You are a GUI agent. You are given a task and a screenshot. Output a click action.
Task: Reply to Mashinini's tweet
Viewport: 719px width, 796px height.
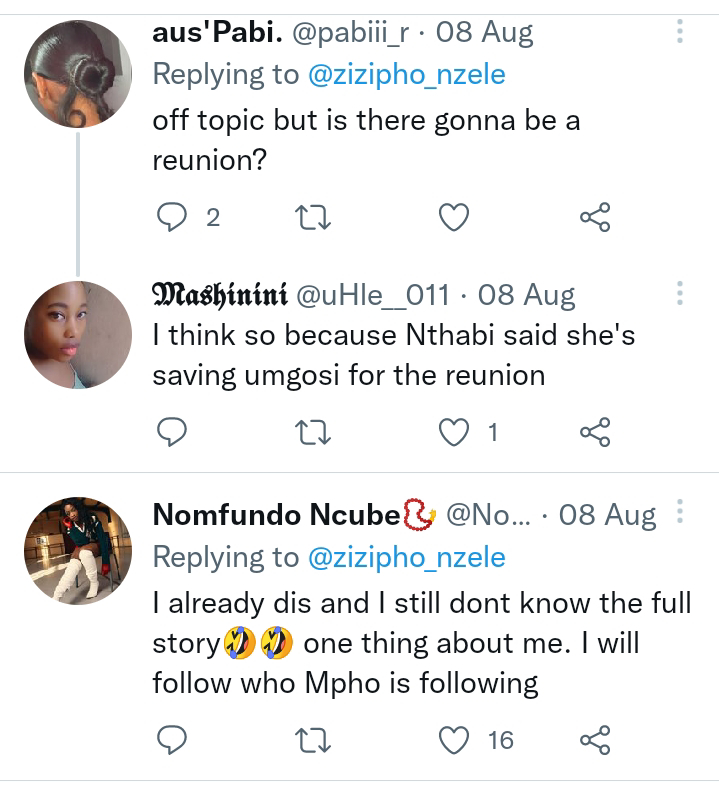pos(173,432)
